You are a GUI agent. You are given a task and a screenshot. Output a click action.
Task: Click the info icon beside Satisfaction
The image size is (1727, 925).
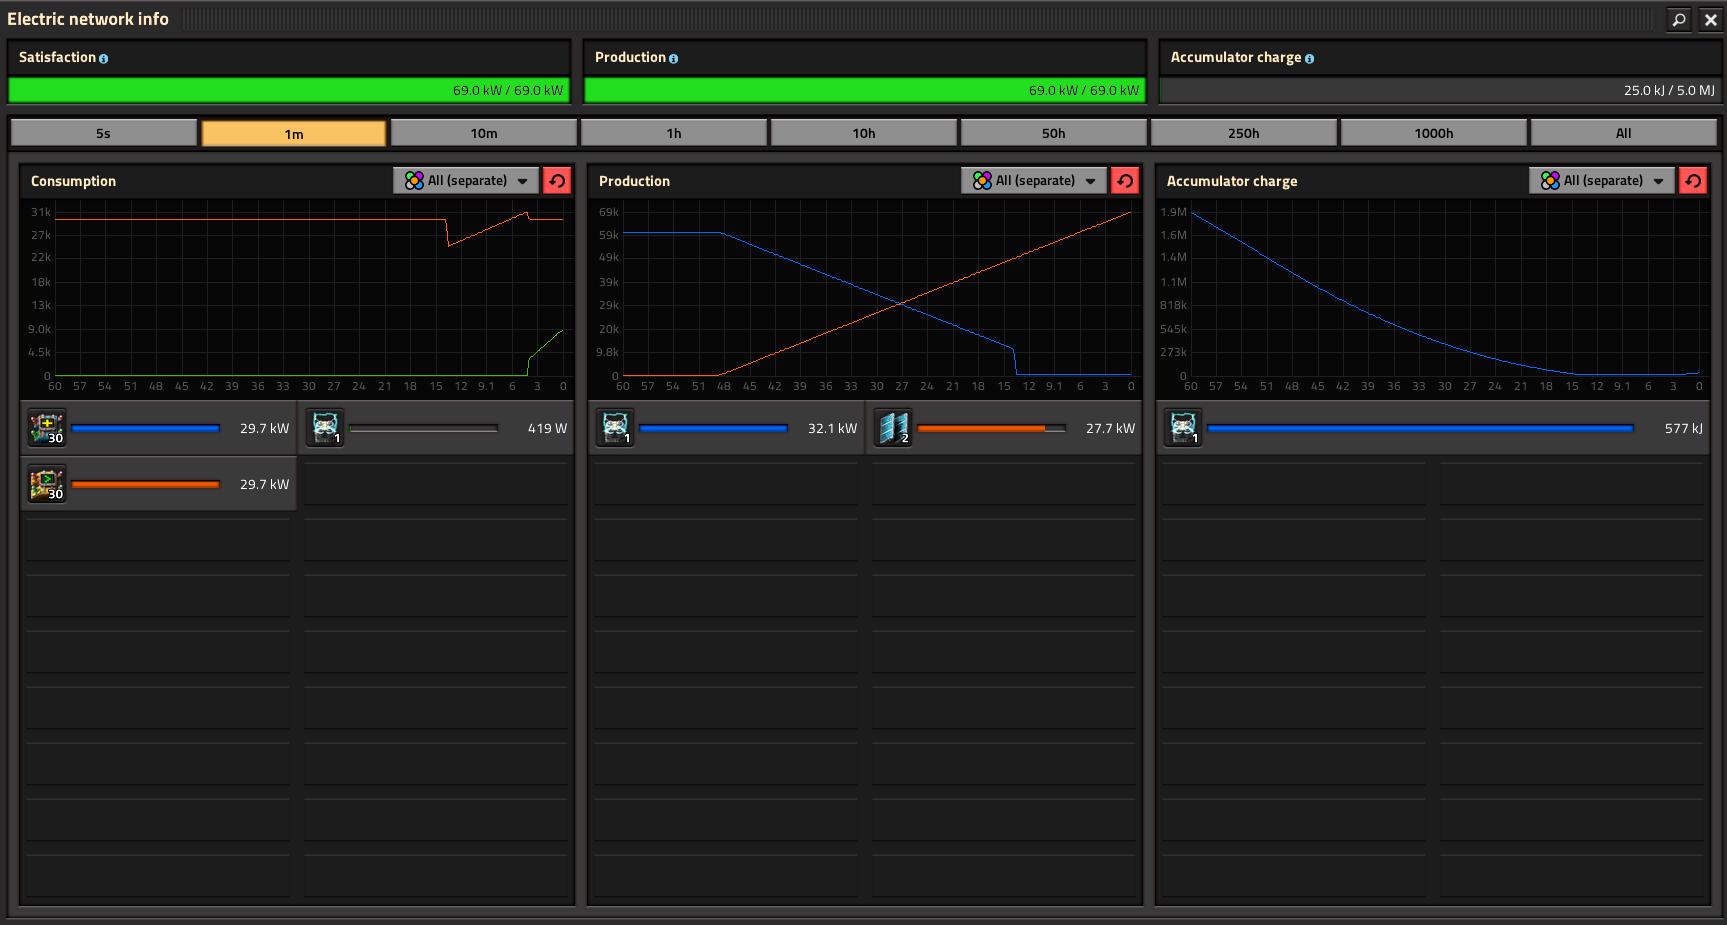click(103, 59)
